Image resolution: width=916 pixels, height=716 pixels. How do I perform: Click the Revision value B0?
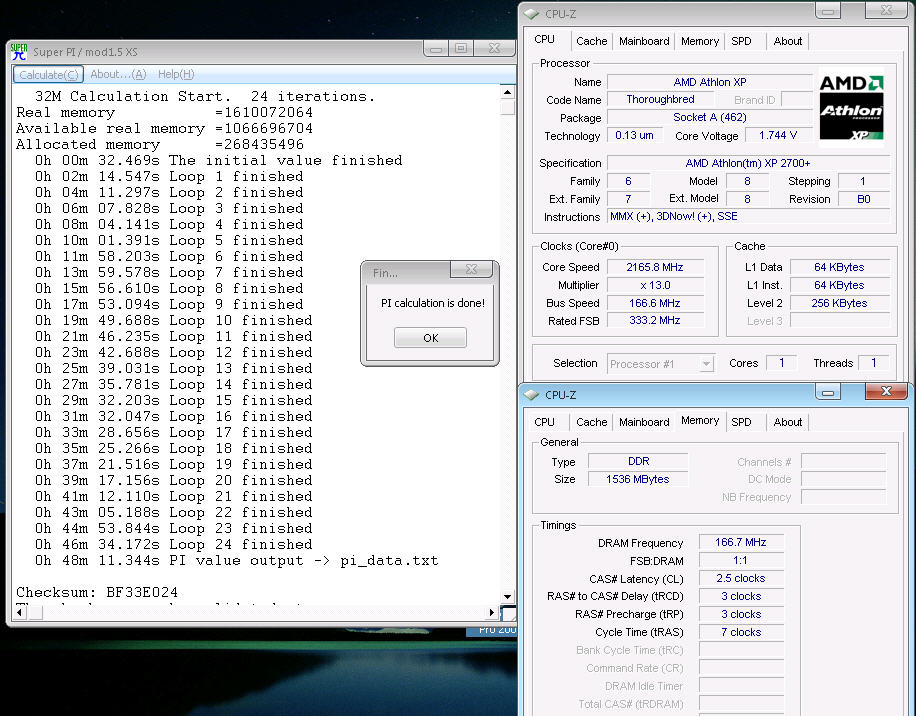point(863,199)
